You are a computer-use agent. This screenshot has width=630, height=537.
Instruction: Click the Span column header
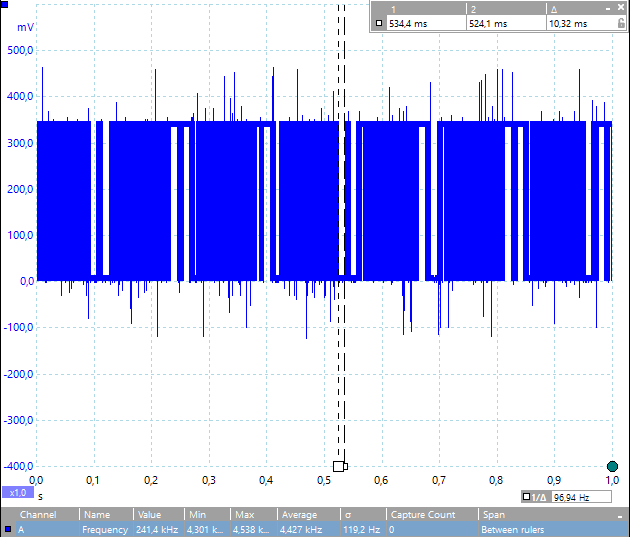(x=494, y=515)
